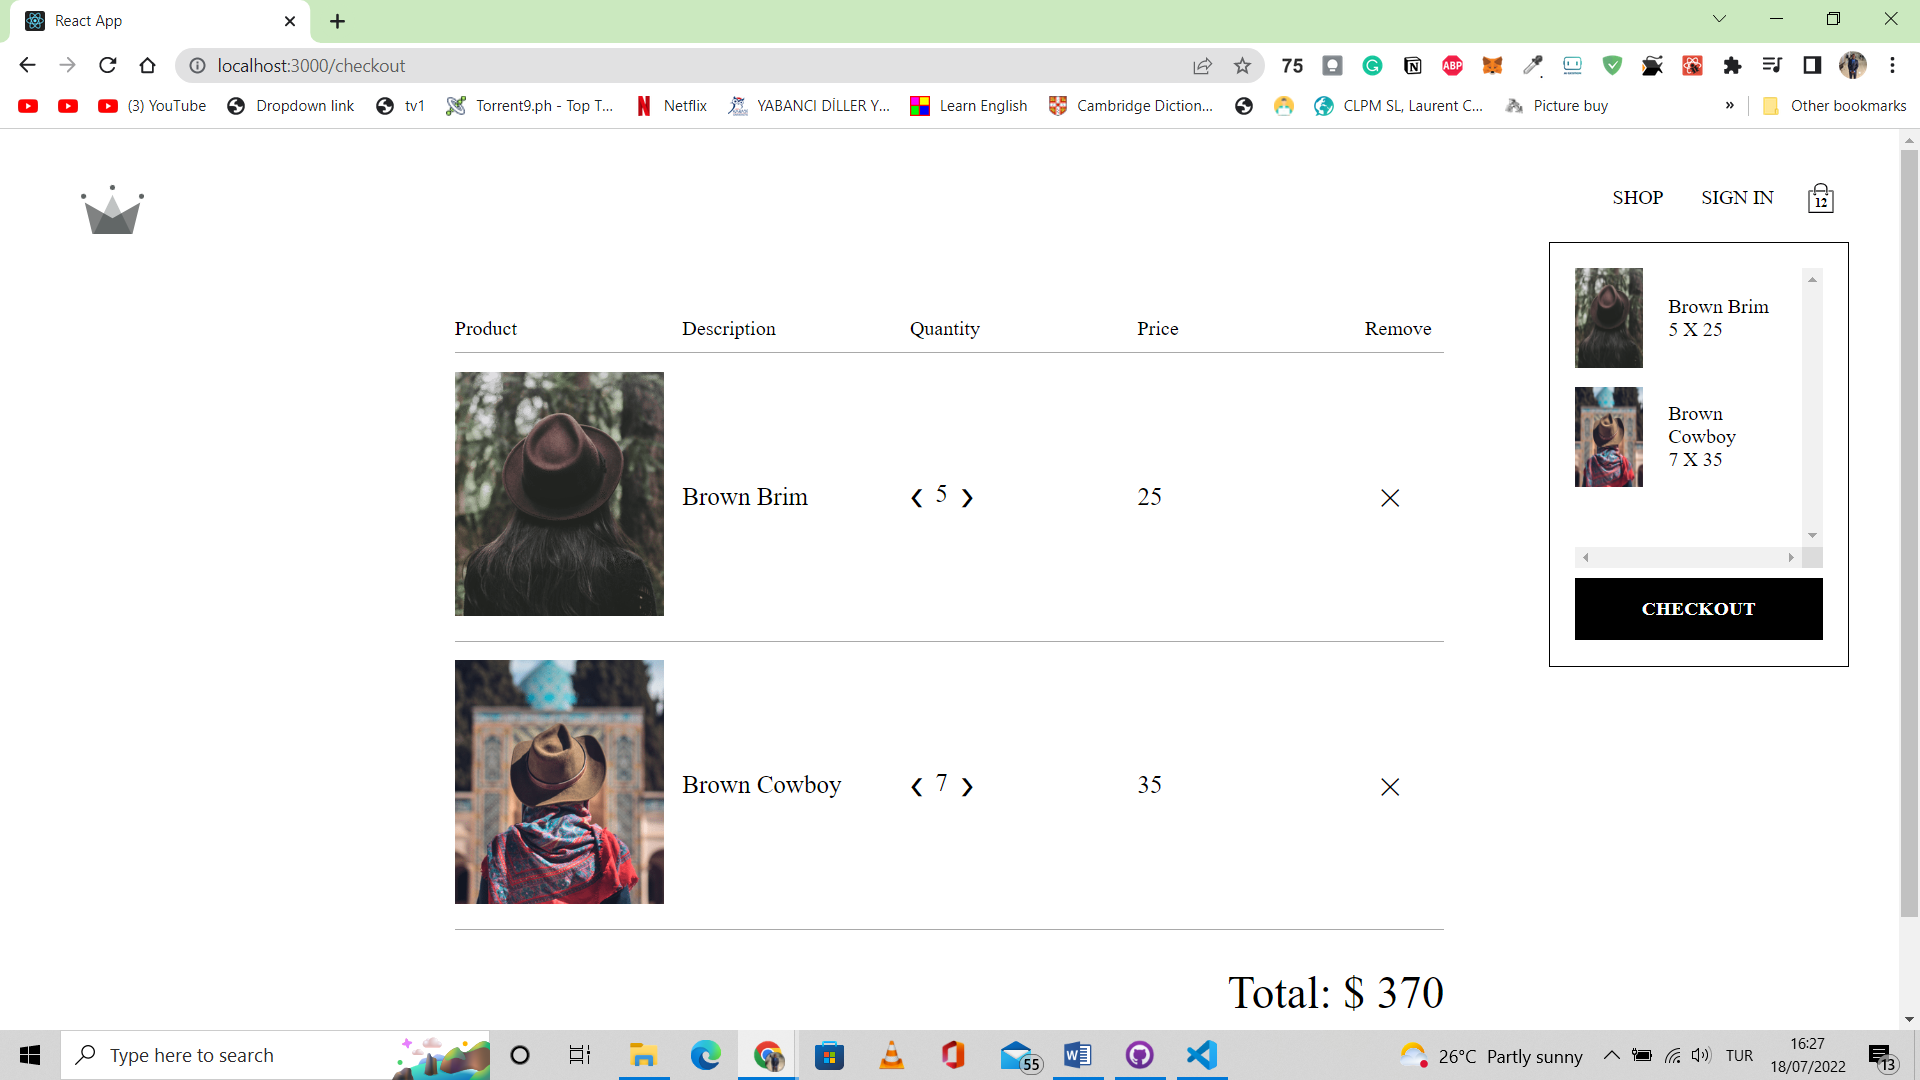Click the browser home icon
The width and height of the screenshot is (1920, 1080).
(x=148, y=66)
